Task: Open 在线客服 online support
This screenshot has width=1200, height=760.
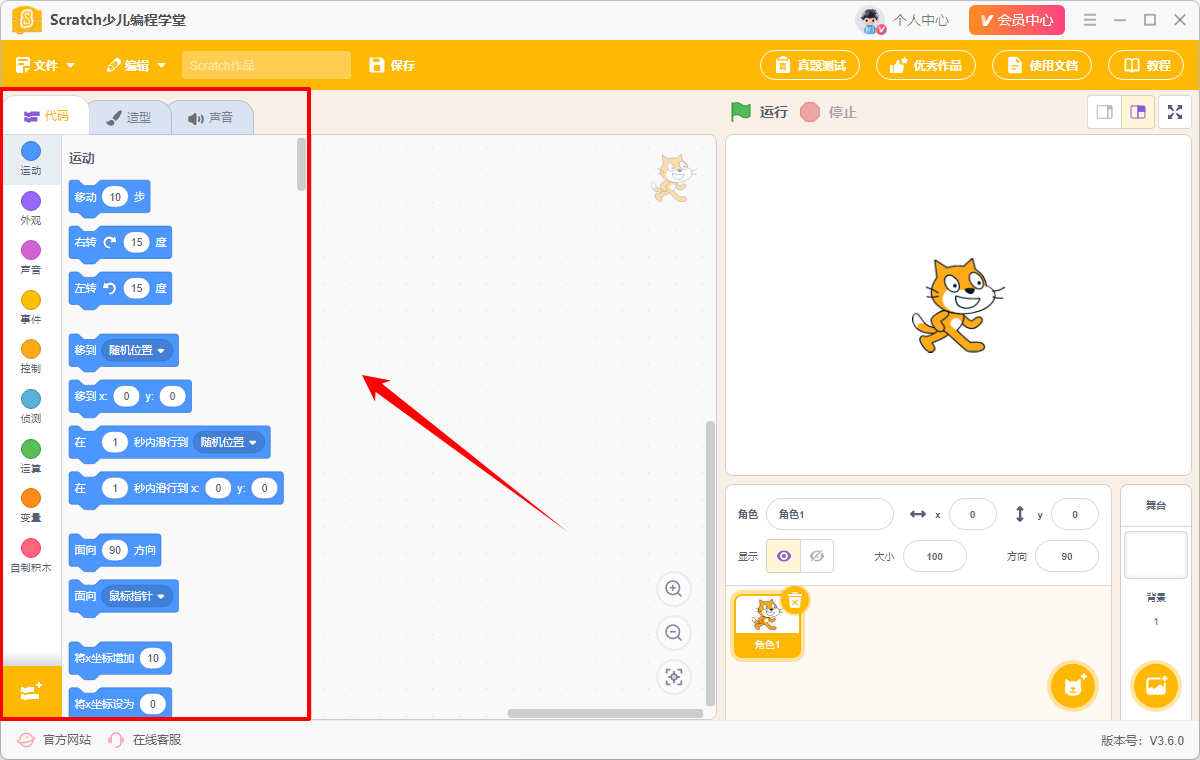Action: [x=157, y=740]
